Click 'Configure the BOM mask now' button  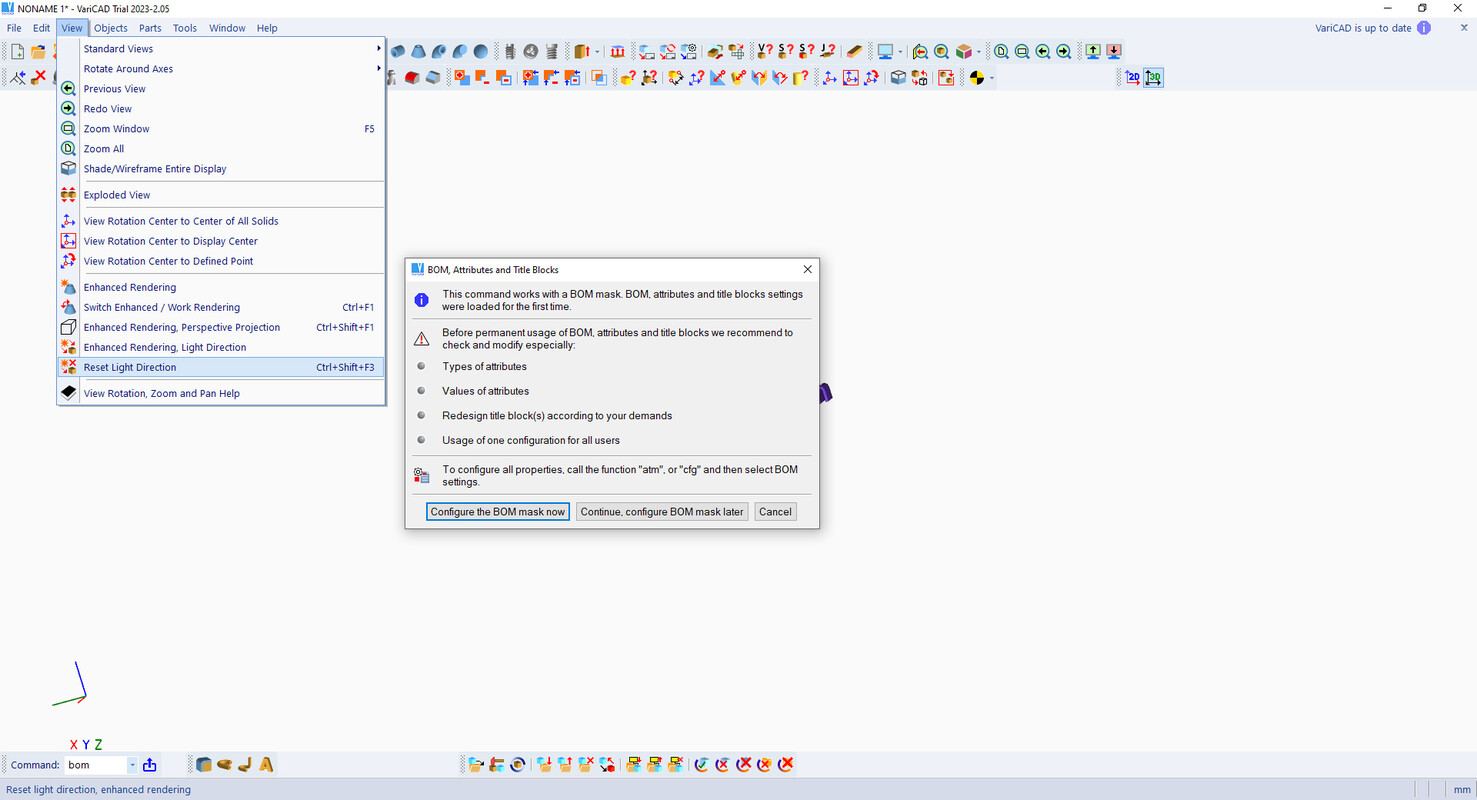(x=498, y=511)
